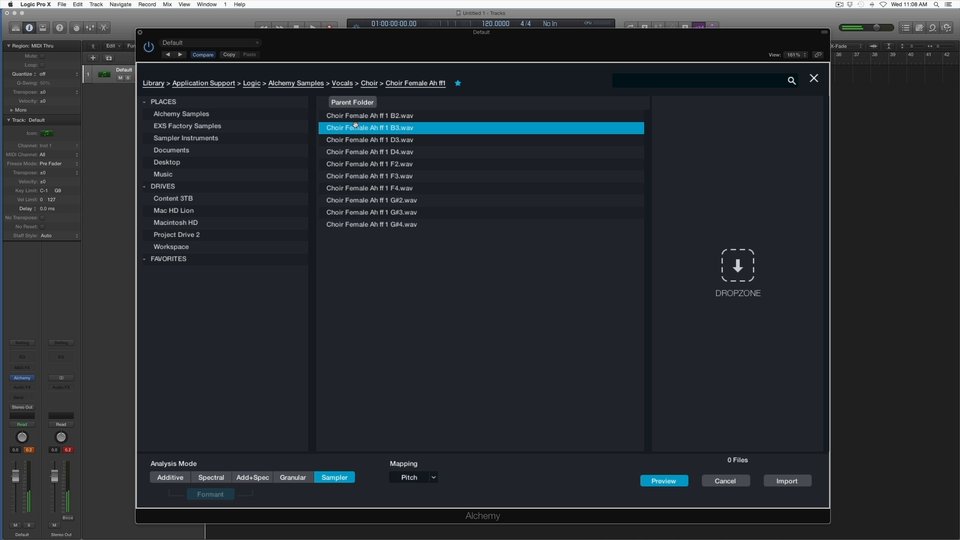Click the Compare button
Image resolution: width=960 pixels, height=540 pixels.
click(203, 54)
